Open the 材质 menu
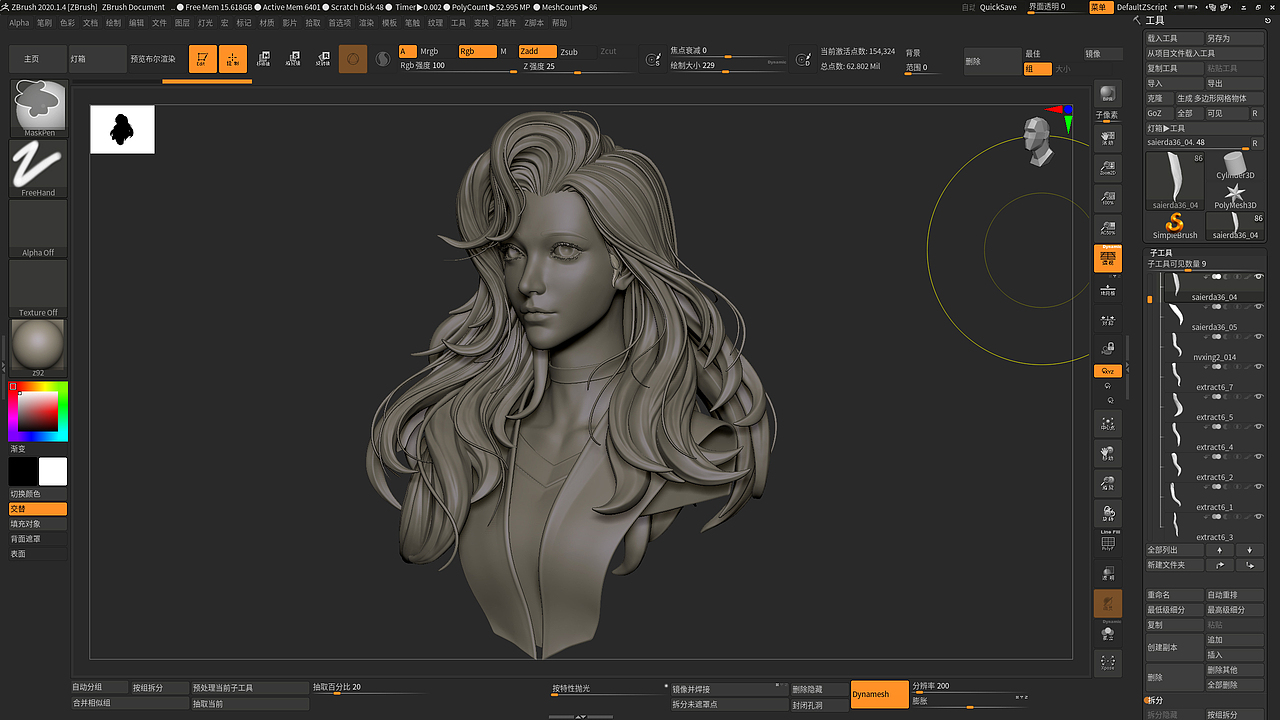The image size is (1280, 720). click(267, 22)
